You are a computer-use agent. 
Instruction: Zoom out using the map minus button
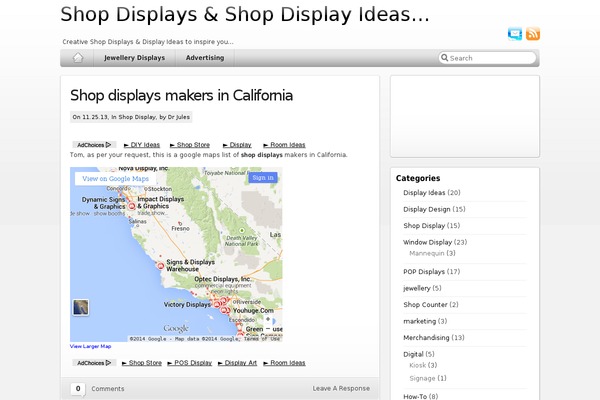[x=268, y=329]
